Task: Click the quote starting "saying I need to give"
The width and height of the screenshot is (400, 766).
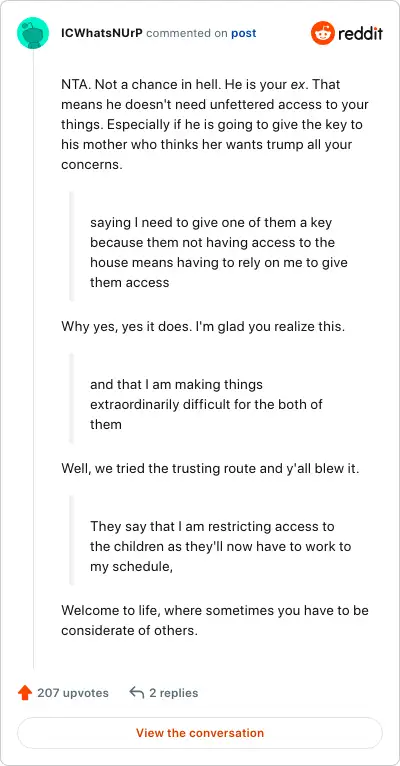Action: [219, 252]
